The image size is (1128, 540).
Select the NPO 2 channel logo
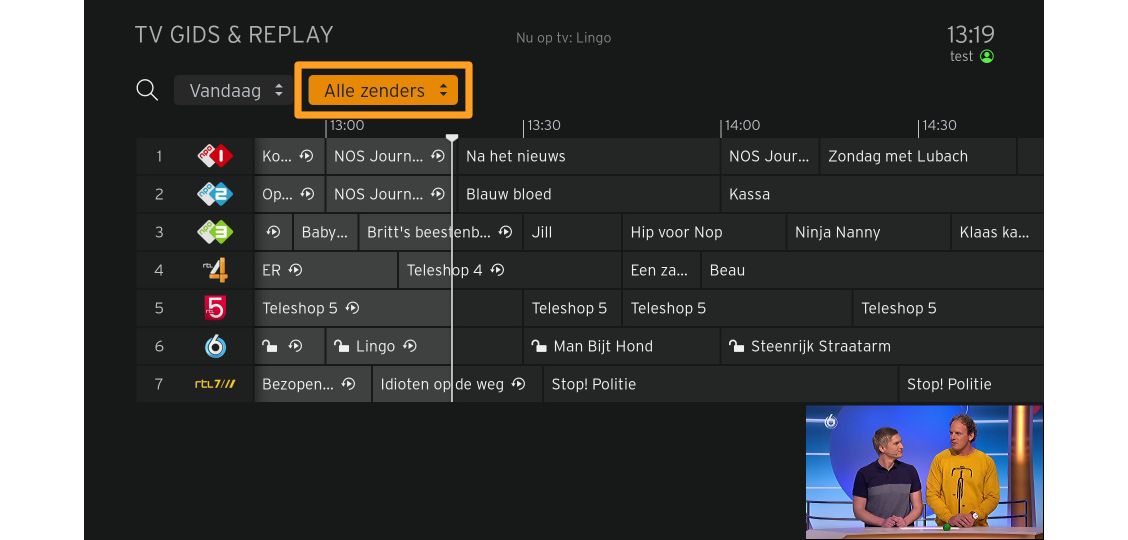214,194
